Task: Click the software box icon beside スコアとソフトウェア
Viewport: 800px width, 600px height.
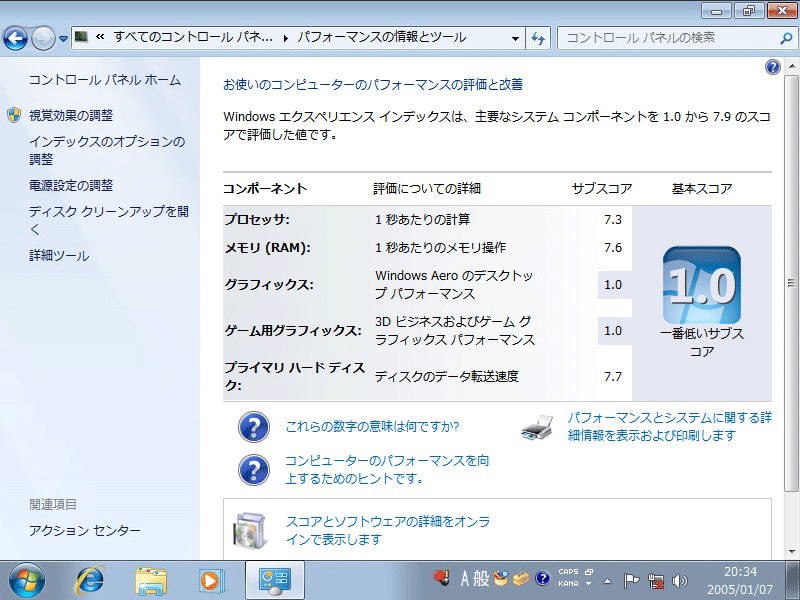Action: click(x=250, y=530)
